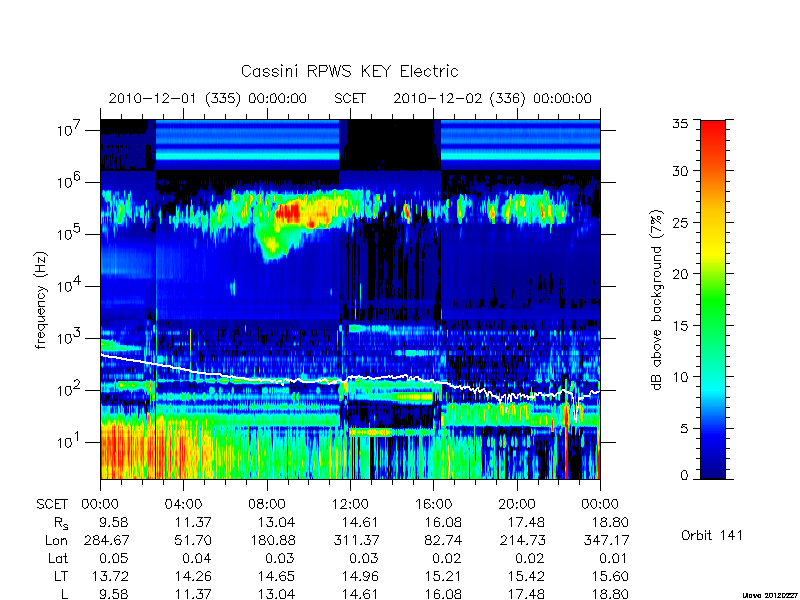Click the 10^1 frequency axis label
This screenshot has width=800, height=600.
point(69,442)
